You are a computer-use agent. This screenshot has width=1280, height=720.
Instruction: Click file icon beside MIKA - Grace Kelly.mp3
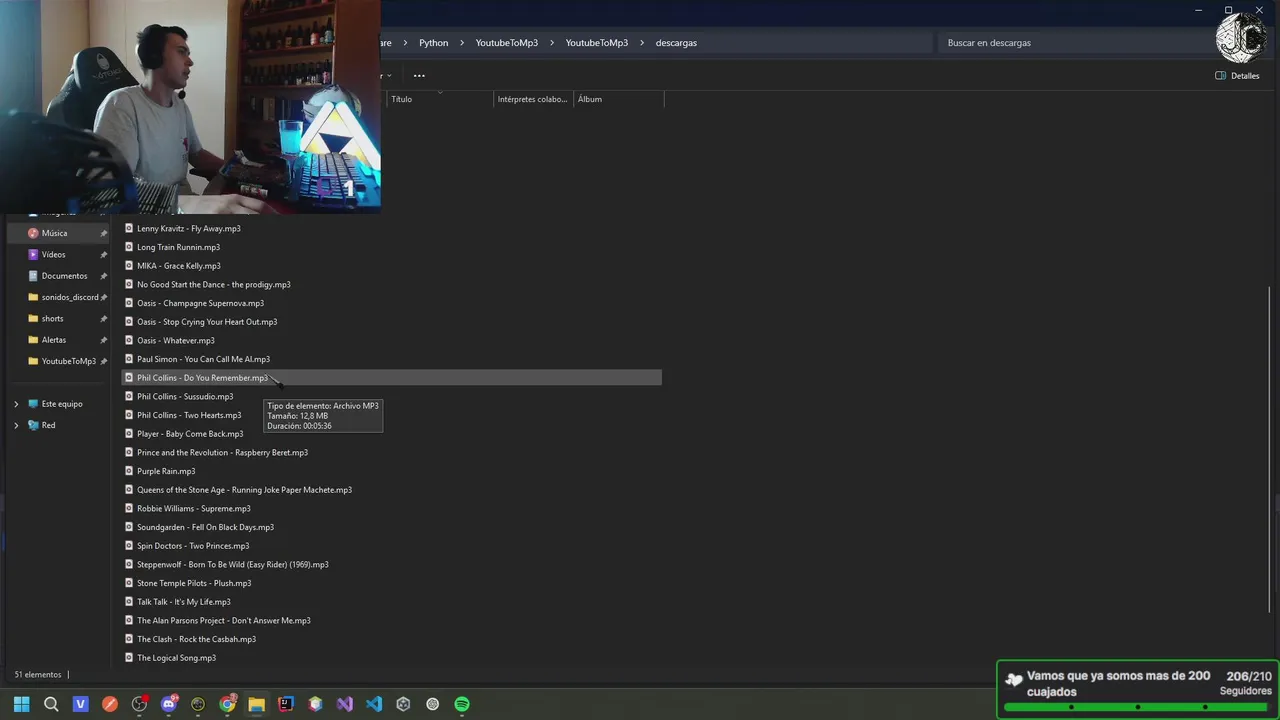point(129,266)
